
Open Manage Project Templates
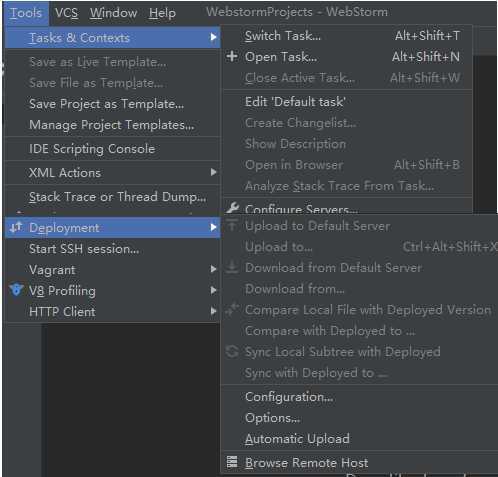tap(112, 125)
